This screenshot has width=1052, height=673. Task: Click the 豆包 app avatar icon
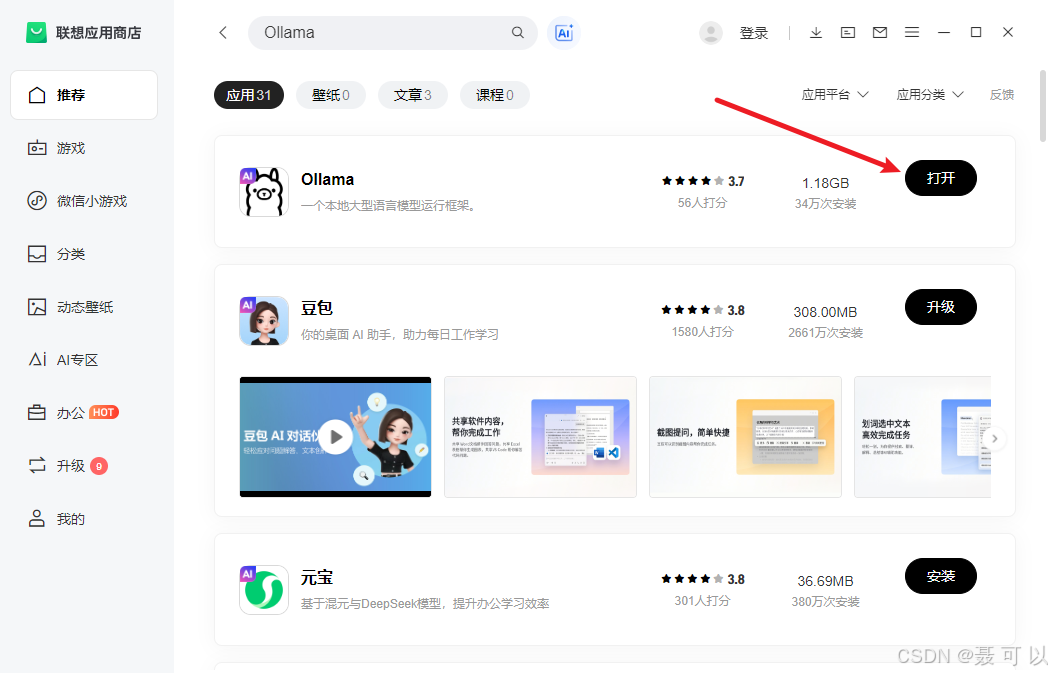click(x=264, y=321)
